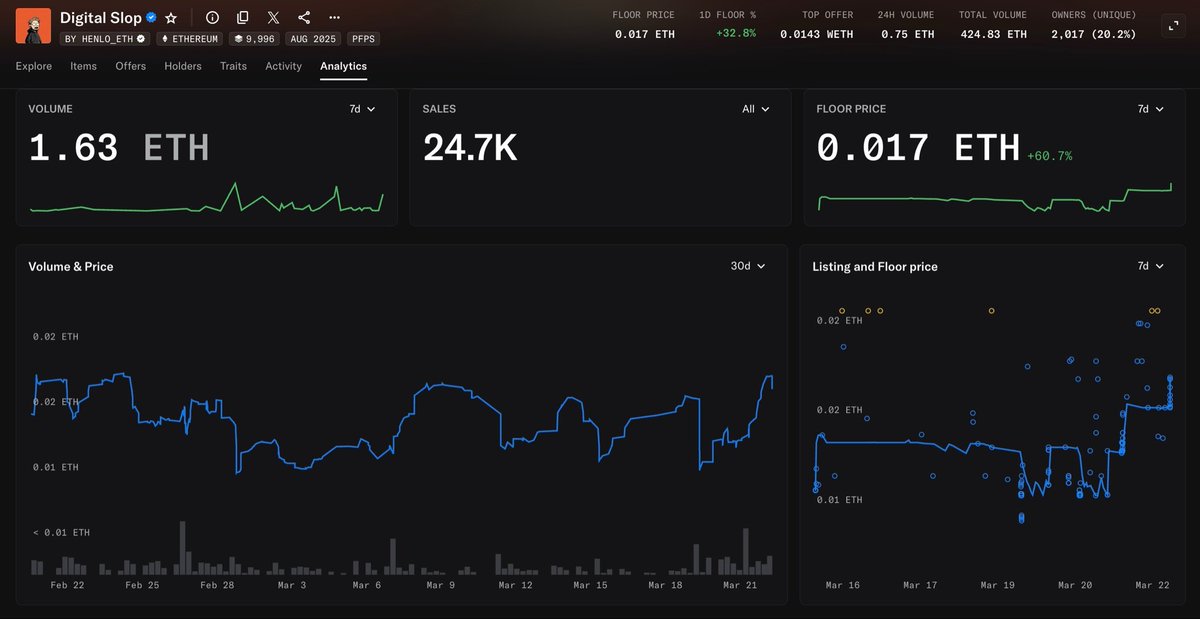Open the X (Twitter) link icon
This screenshot has height=619, width=1200.
[273, 18]
